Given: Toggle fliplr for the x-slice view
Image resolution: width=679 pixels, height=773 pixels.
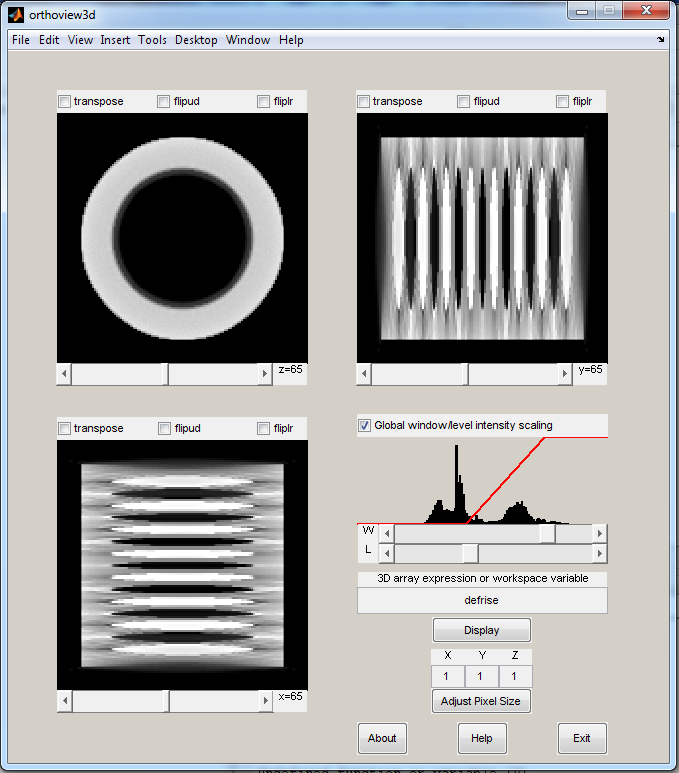Looking at the screenshot, I should 264,428.
